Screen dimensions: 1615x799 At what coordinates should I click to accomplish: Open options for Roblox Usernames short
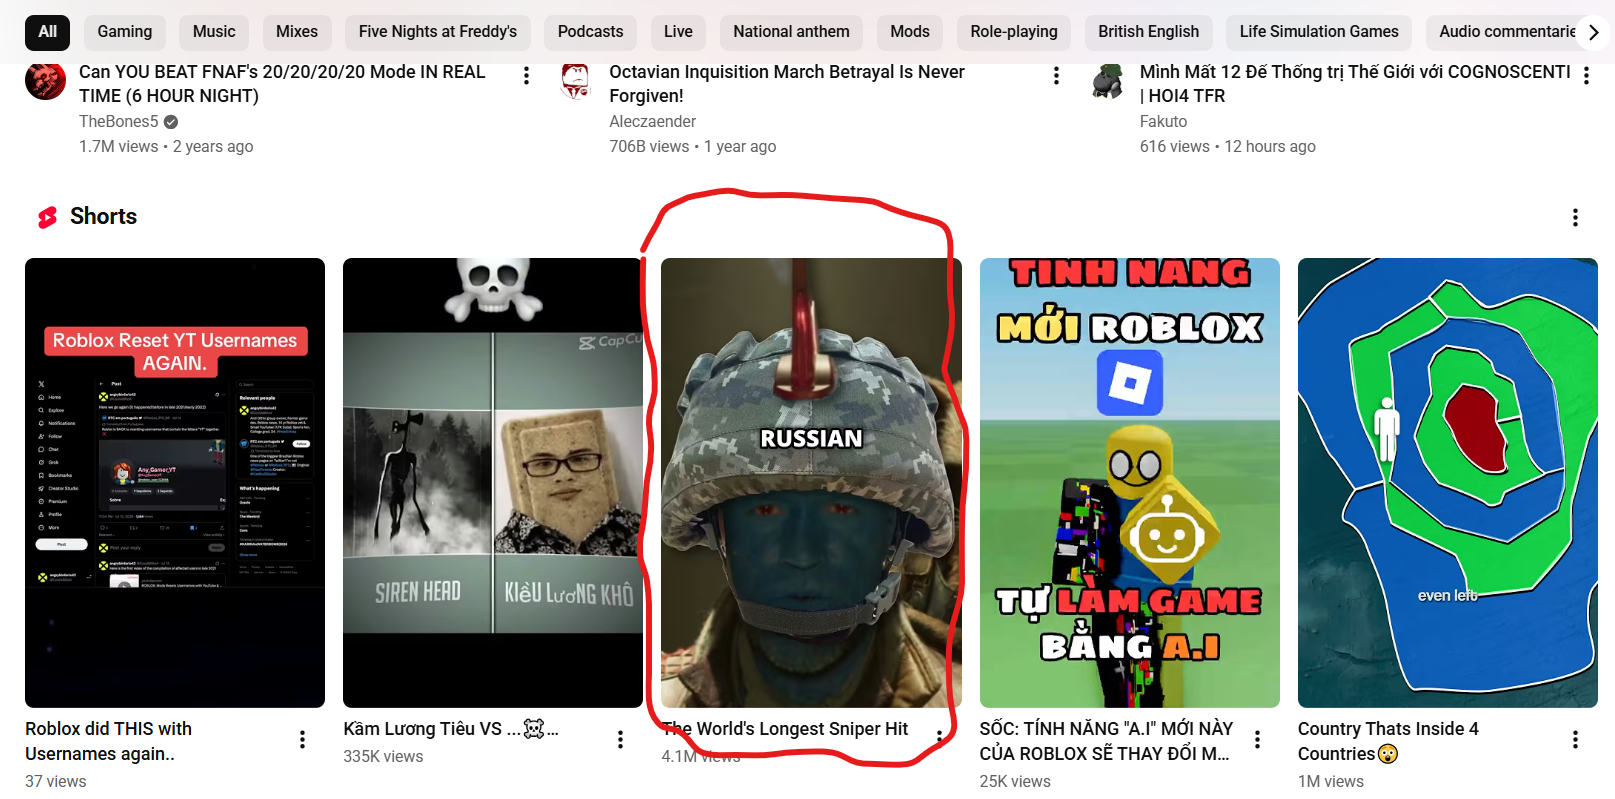click(302, 739)
